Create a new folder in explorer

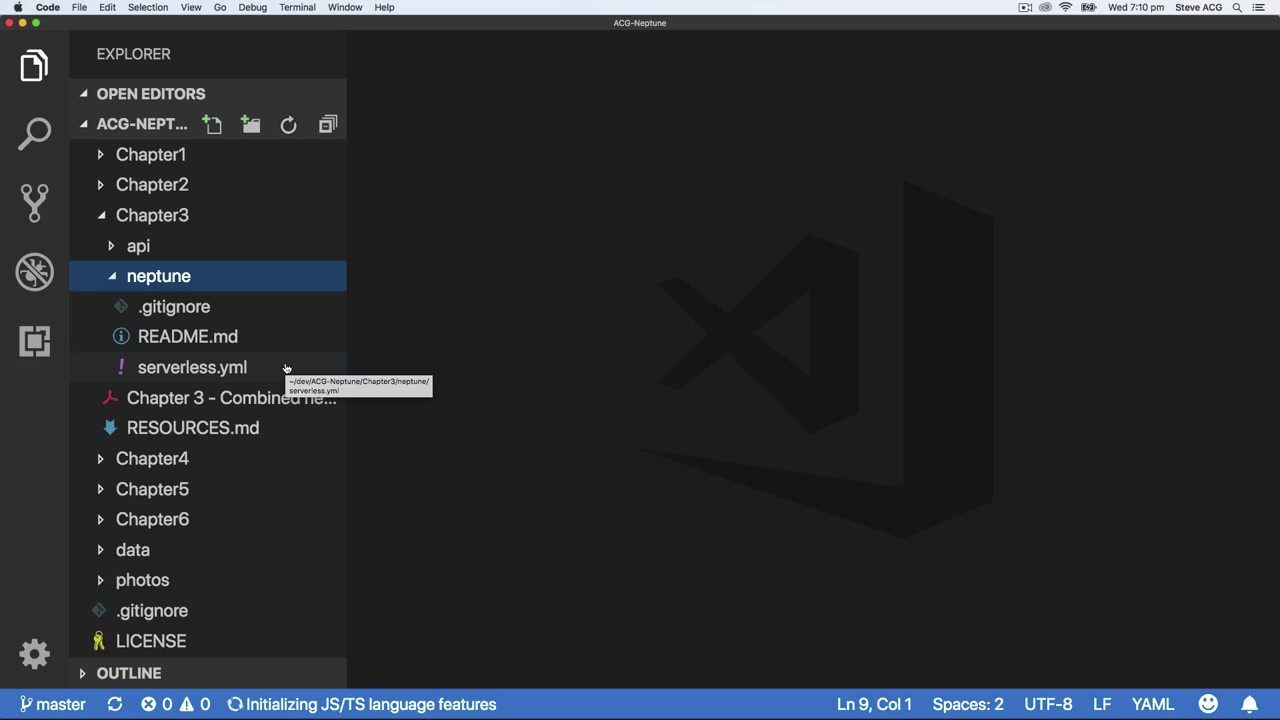tap(250, 124)
